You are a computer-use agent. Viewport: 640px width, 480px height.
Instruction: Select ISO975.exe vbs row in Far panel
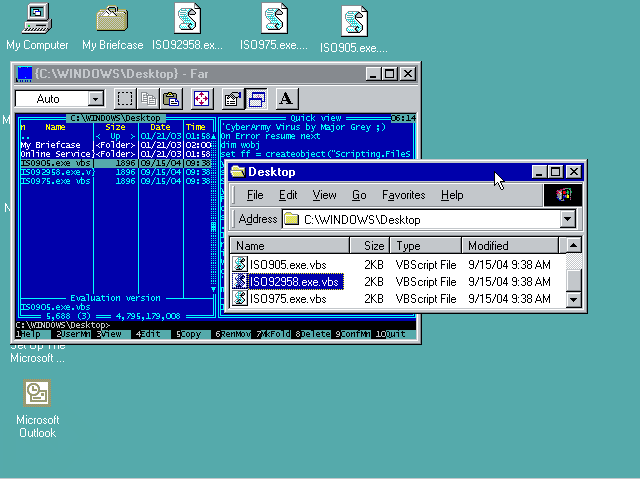pyautogui.click(x=117, y=181)
